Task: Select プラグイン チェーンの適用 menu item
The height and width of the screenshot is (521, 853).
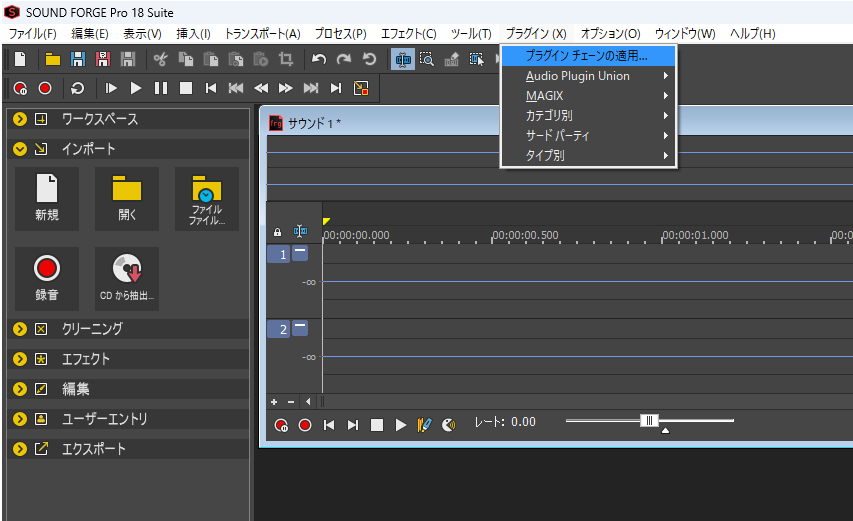Action: click(x=588, y=56)
